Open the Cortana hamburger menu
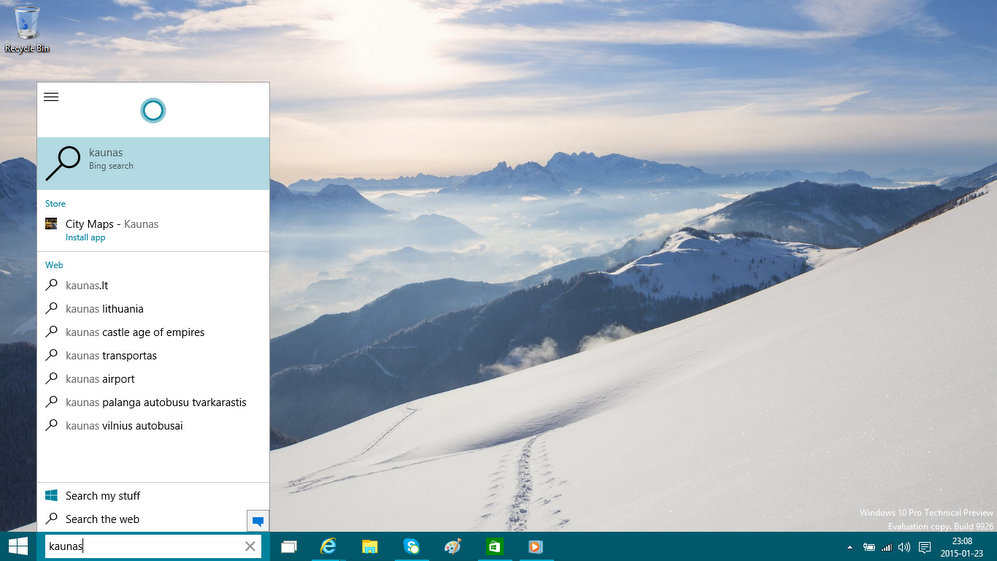997x561 pixels. click(51, 97)
